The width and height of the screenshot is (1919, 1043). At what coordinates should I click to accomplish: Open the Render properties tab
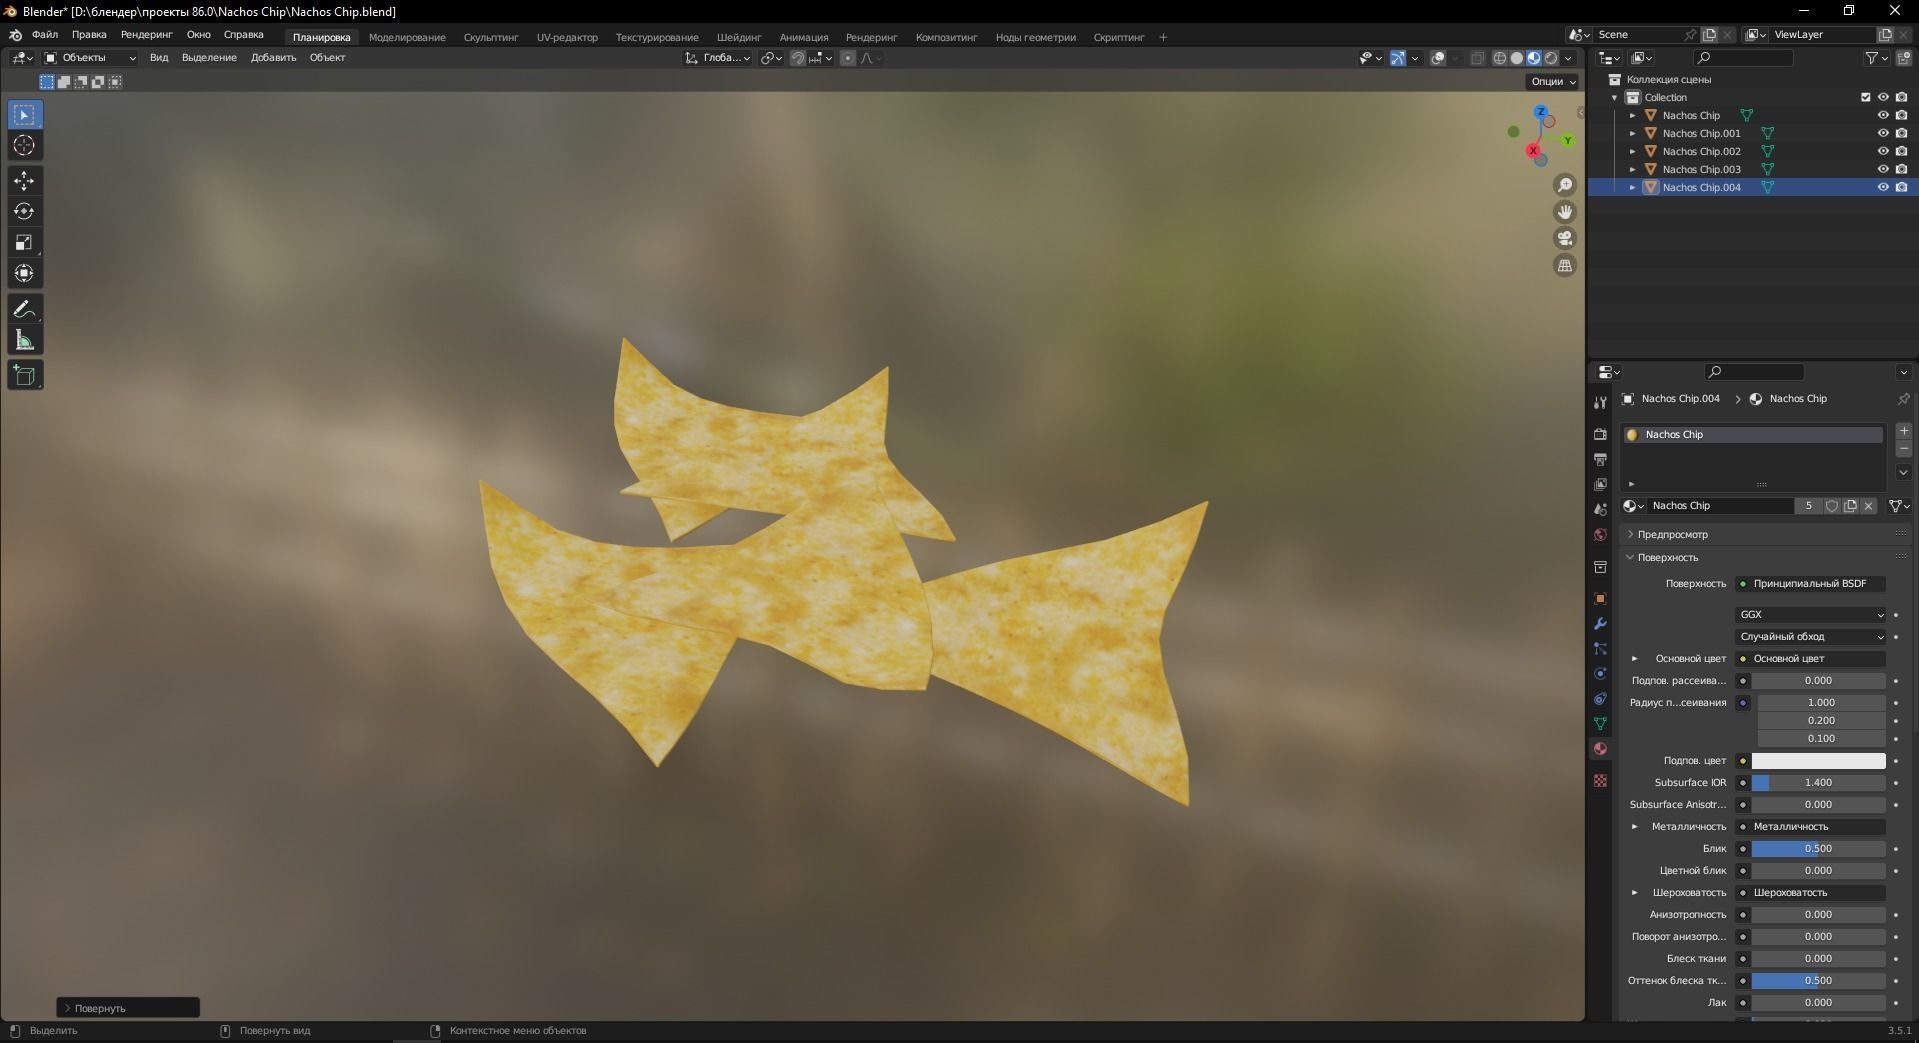tap(1600, 434)
